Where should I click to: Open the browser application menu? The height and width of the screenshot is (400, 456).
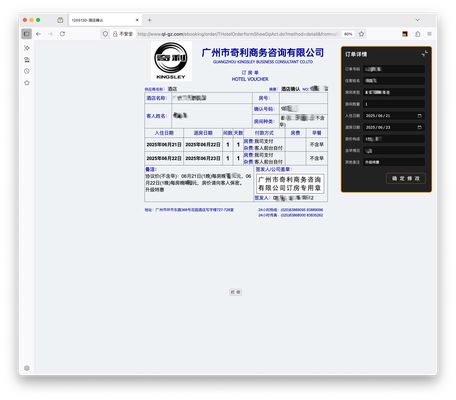pyautogui.click(x=429, y=34)
